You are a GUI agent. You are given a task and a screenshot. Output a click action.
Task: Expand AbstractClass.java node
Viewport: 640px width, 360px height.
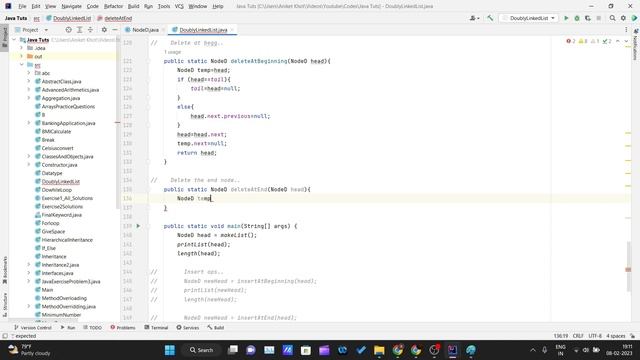pos(29,81)
